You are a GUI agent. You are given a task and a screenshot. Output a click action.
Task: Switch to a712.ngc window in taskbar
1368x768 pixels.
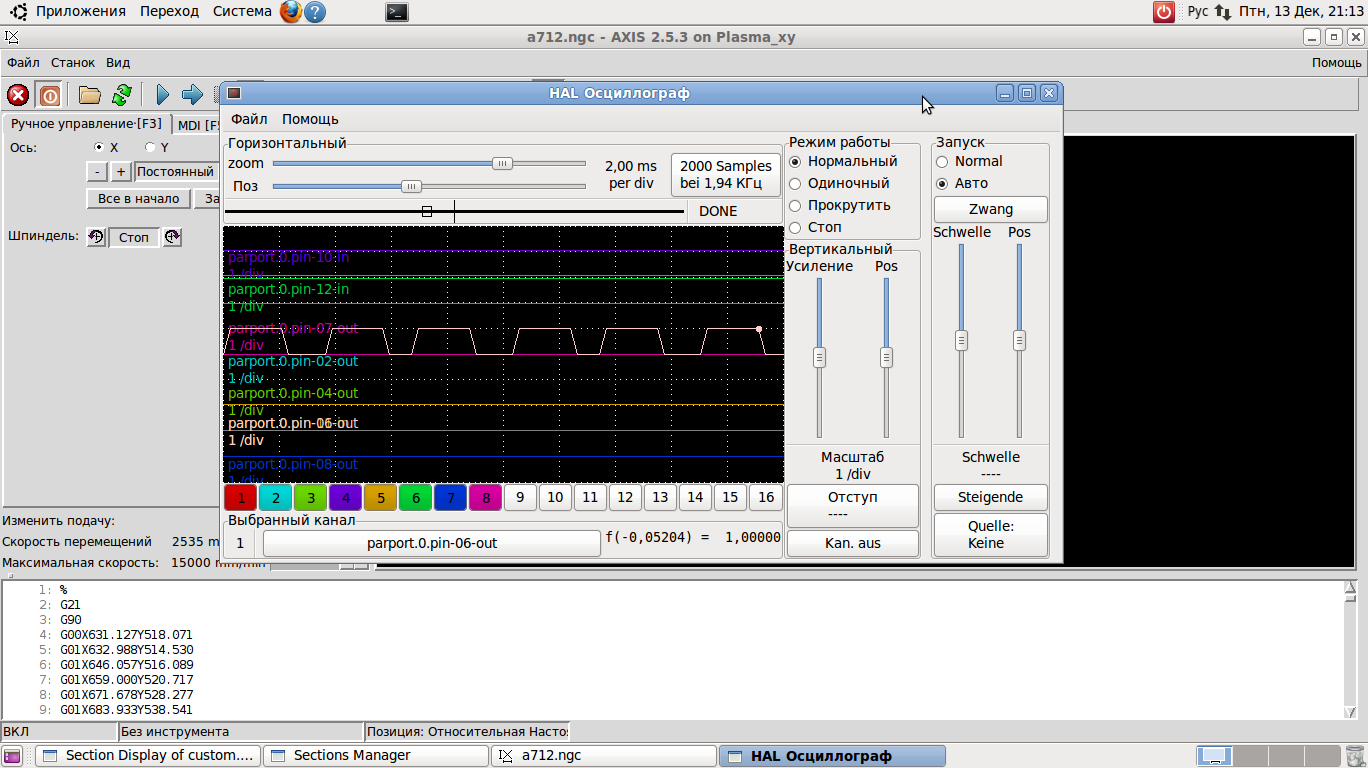pyautogui.click(x=604, y=756)
